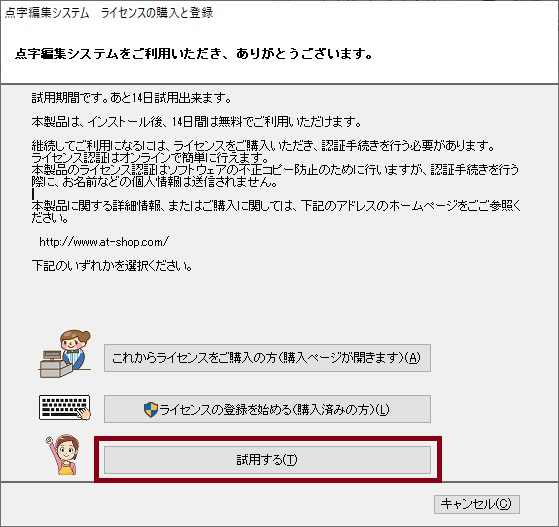Image resolution: width=559 pixels, height=527 pixels.
Task: Cancel the dialog with キャンセル(C)
Action: [x=476, y=504]
